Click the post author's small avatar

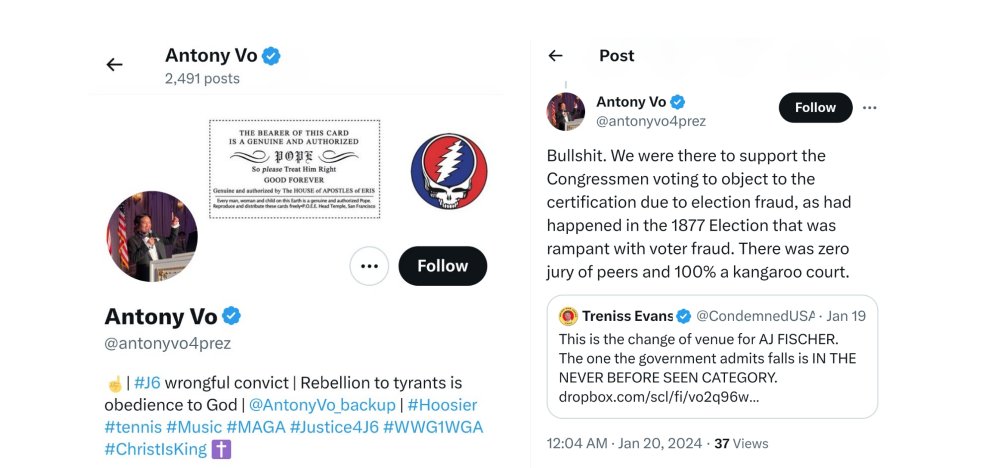566,111
